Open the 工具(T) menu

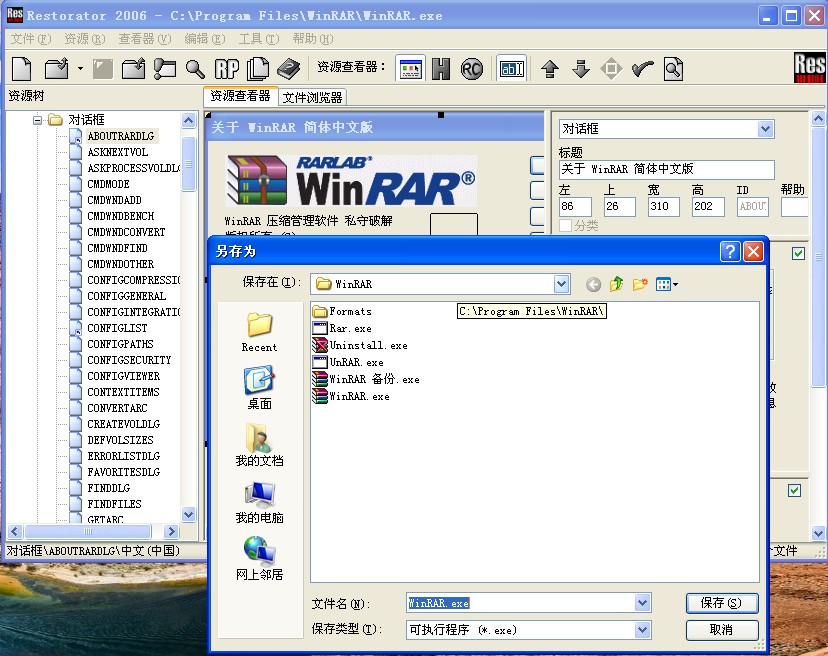[x=258, y=38]
